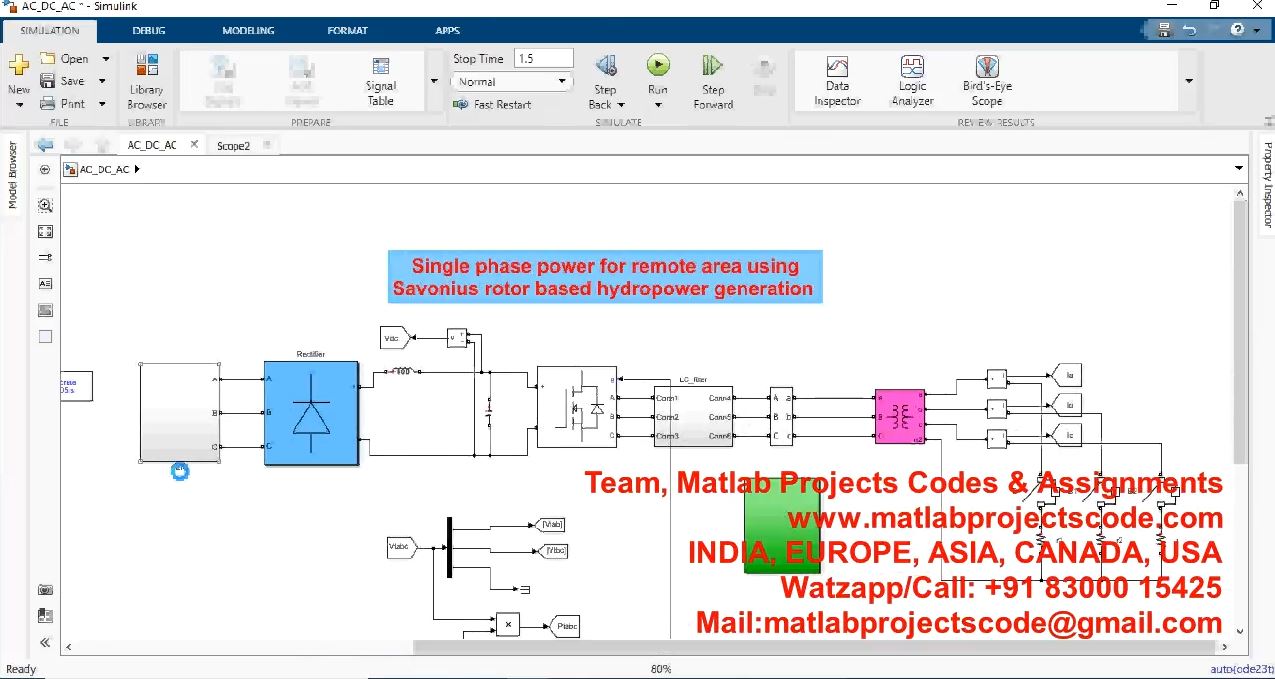Select the Zoom In tool in palette
The width and height of the screenshot is (1275, 679).
pyautogui.click(x=45, y=205)
